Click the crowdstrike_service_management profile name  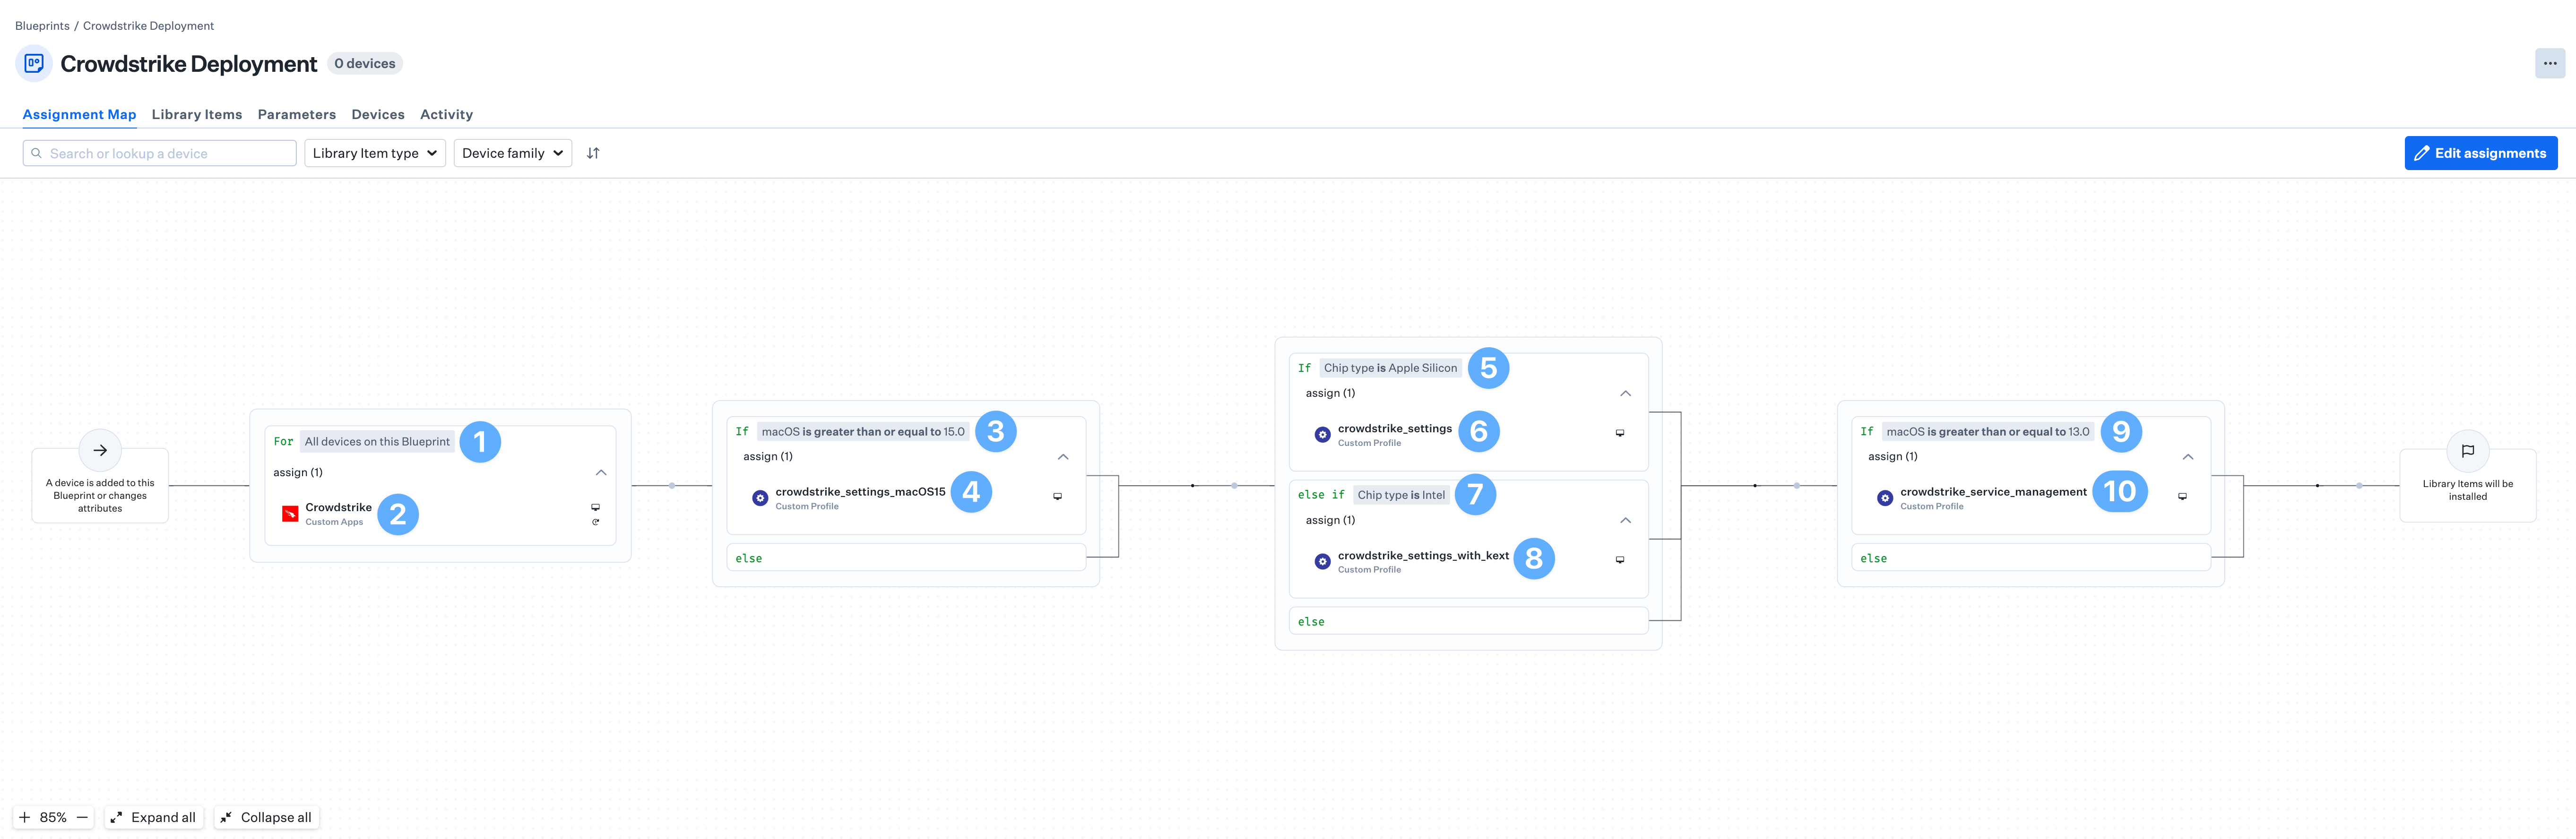tap(1993, 491)
